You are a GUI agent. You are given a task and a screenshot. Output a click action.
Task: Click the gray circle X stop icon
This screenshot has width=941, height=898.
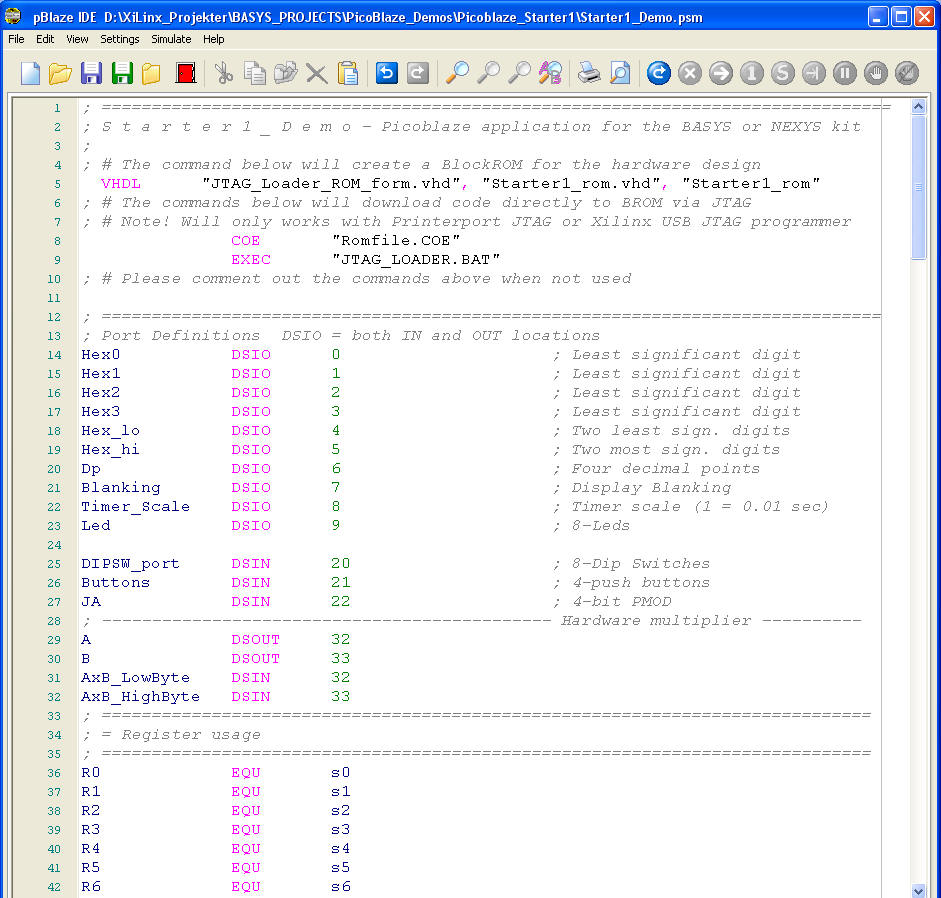[690, 73]
